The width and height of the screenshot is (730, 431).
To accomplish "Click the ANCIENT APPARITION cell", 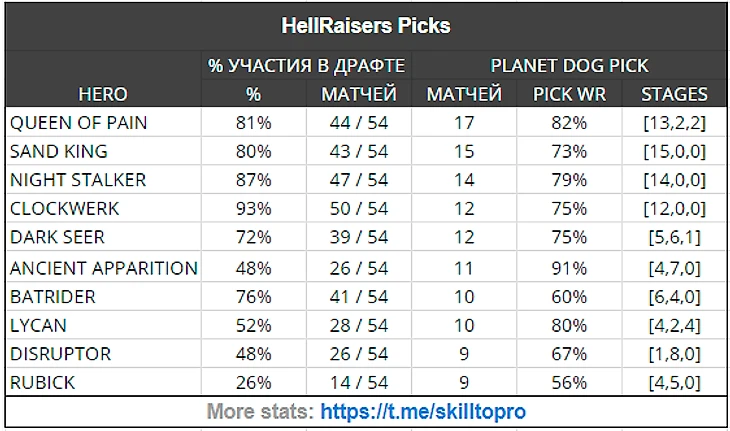I will coord(102,268).
